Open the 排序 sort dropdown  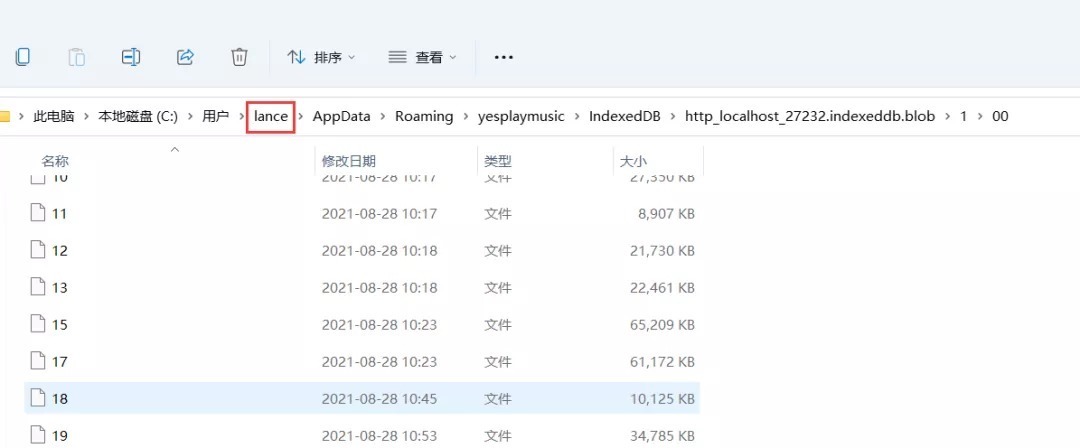[321, 57]
